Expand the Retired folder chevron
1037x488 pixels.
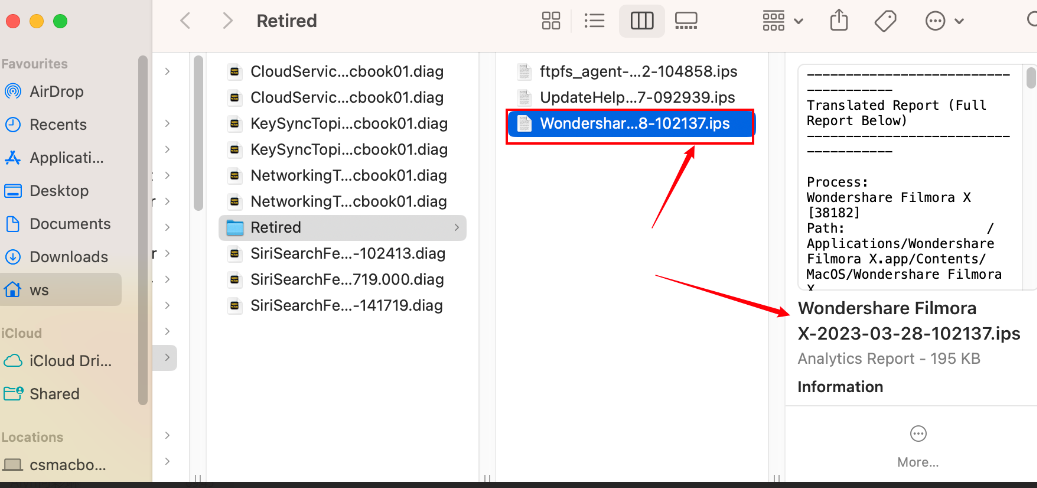[x=457, y=228]
